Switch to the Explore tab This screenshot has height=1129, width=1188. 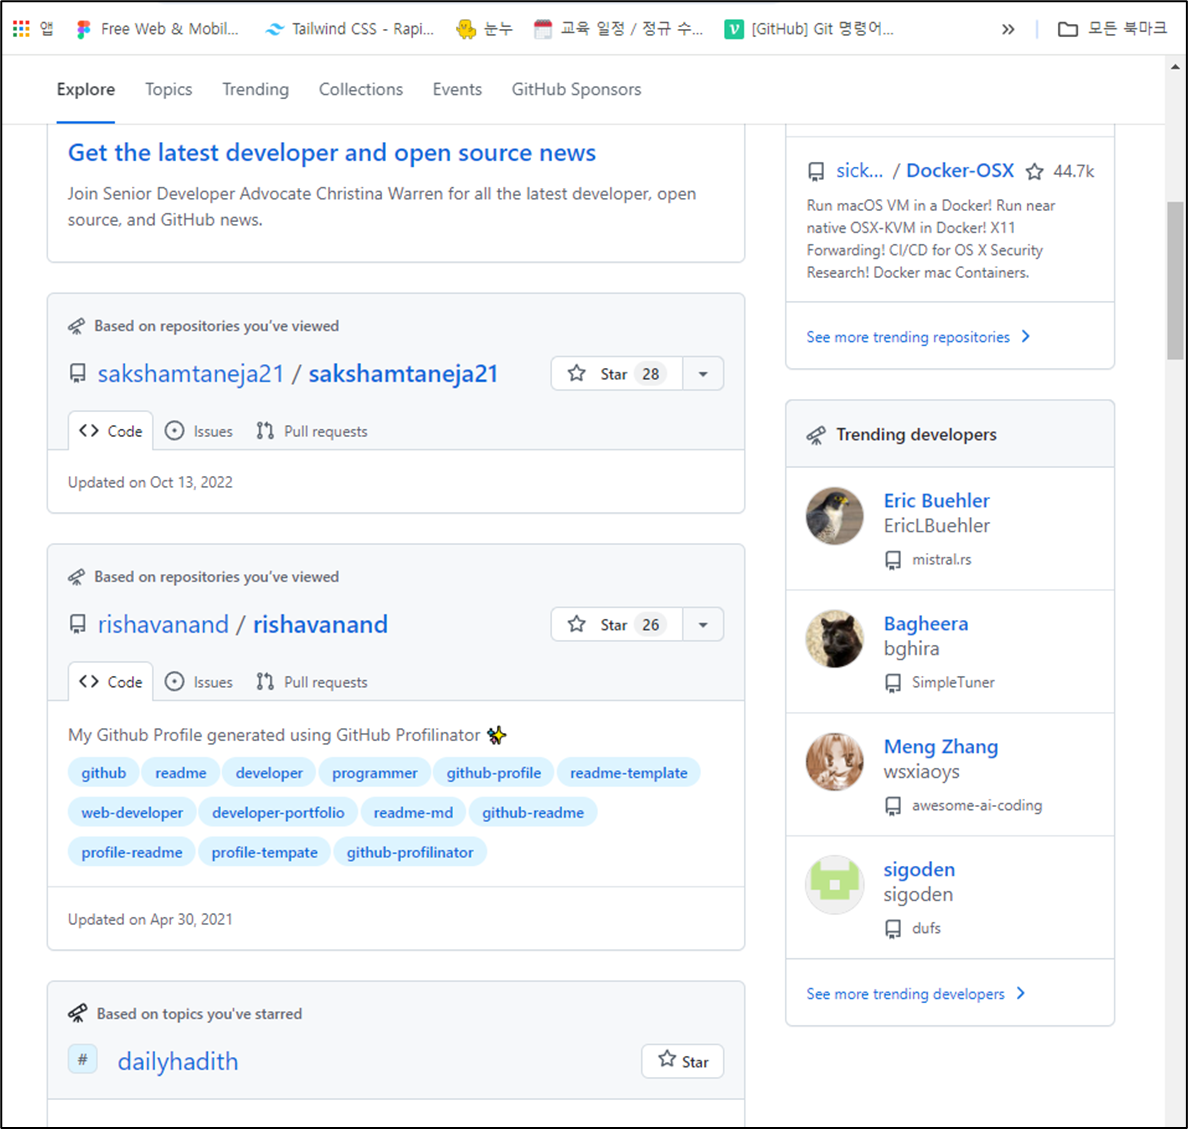[86, 89]
